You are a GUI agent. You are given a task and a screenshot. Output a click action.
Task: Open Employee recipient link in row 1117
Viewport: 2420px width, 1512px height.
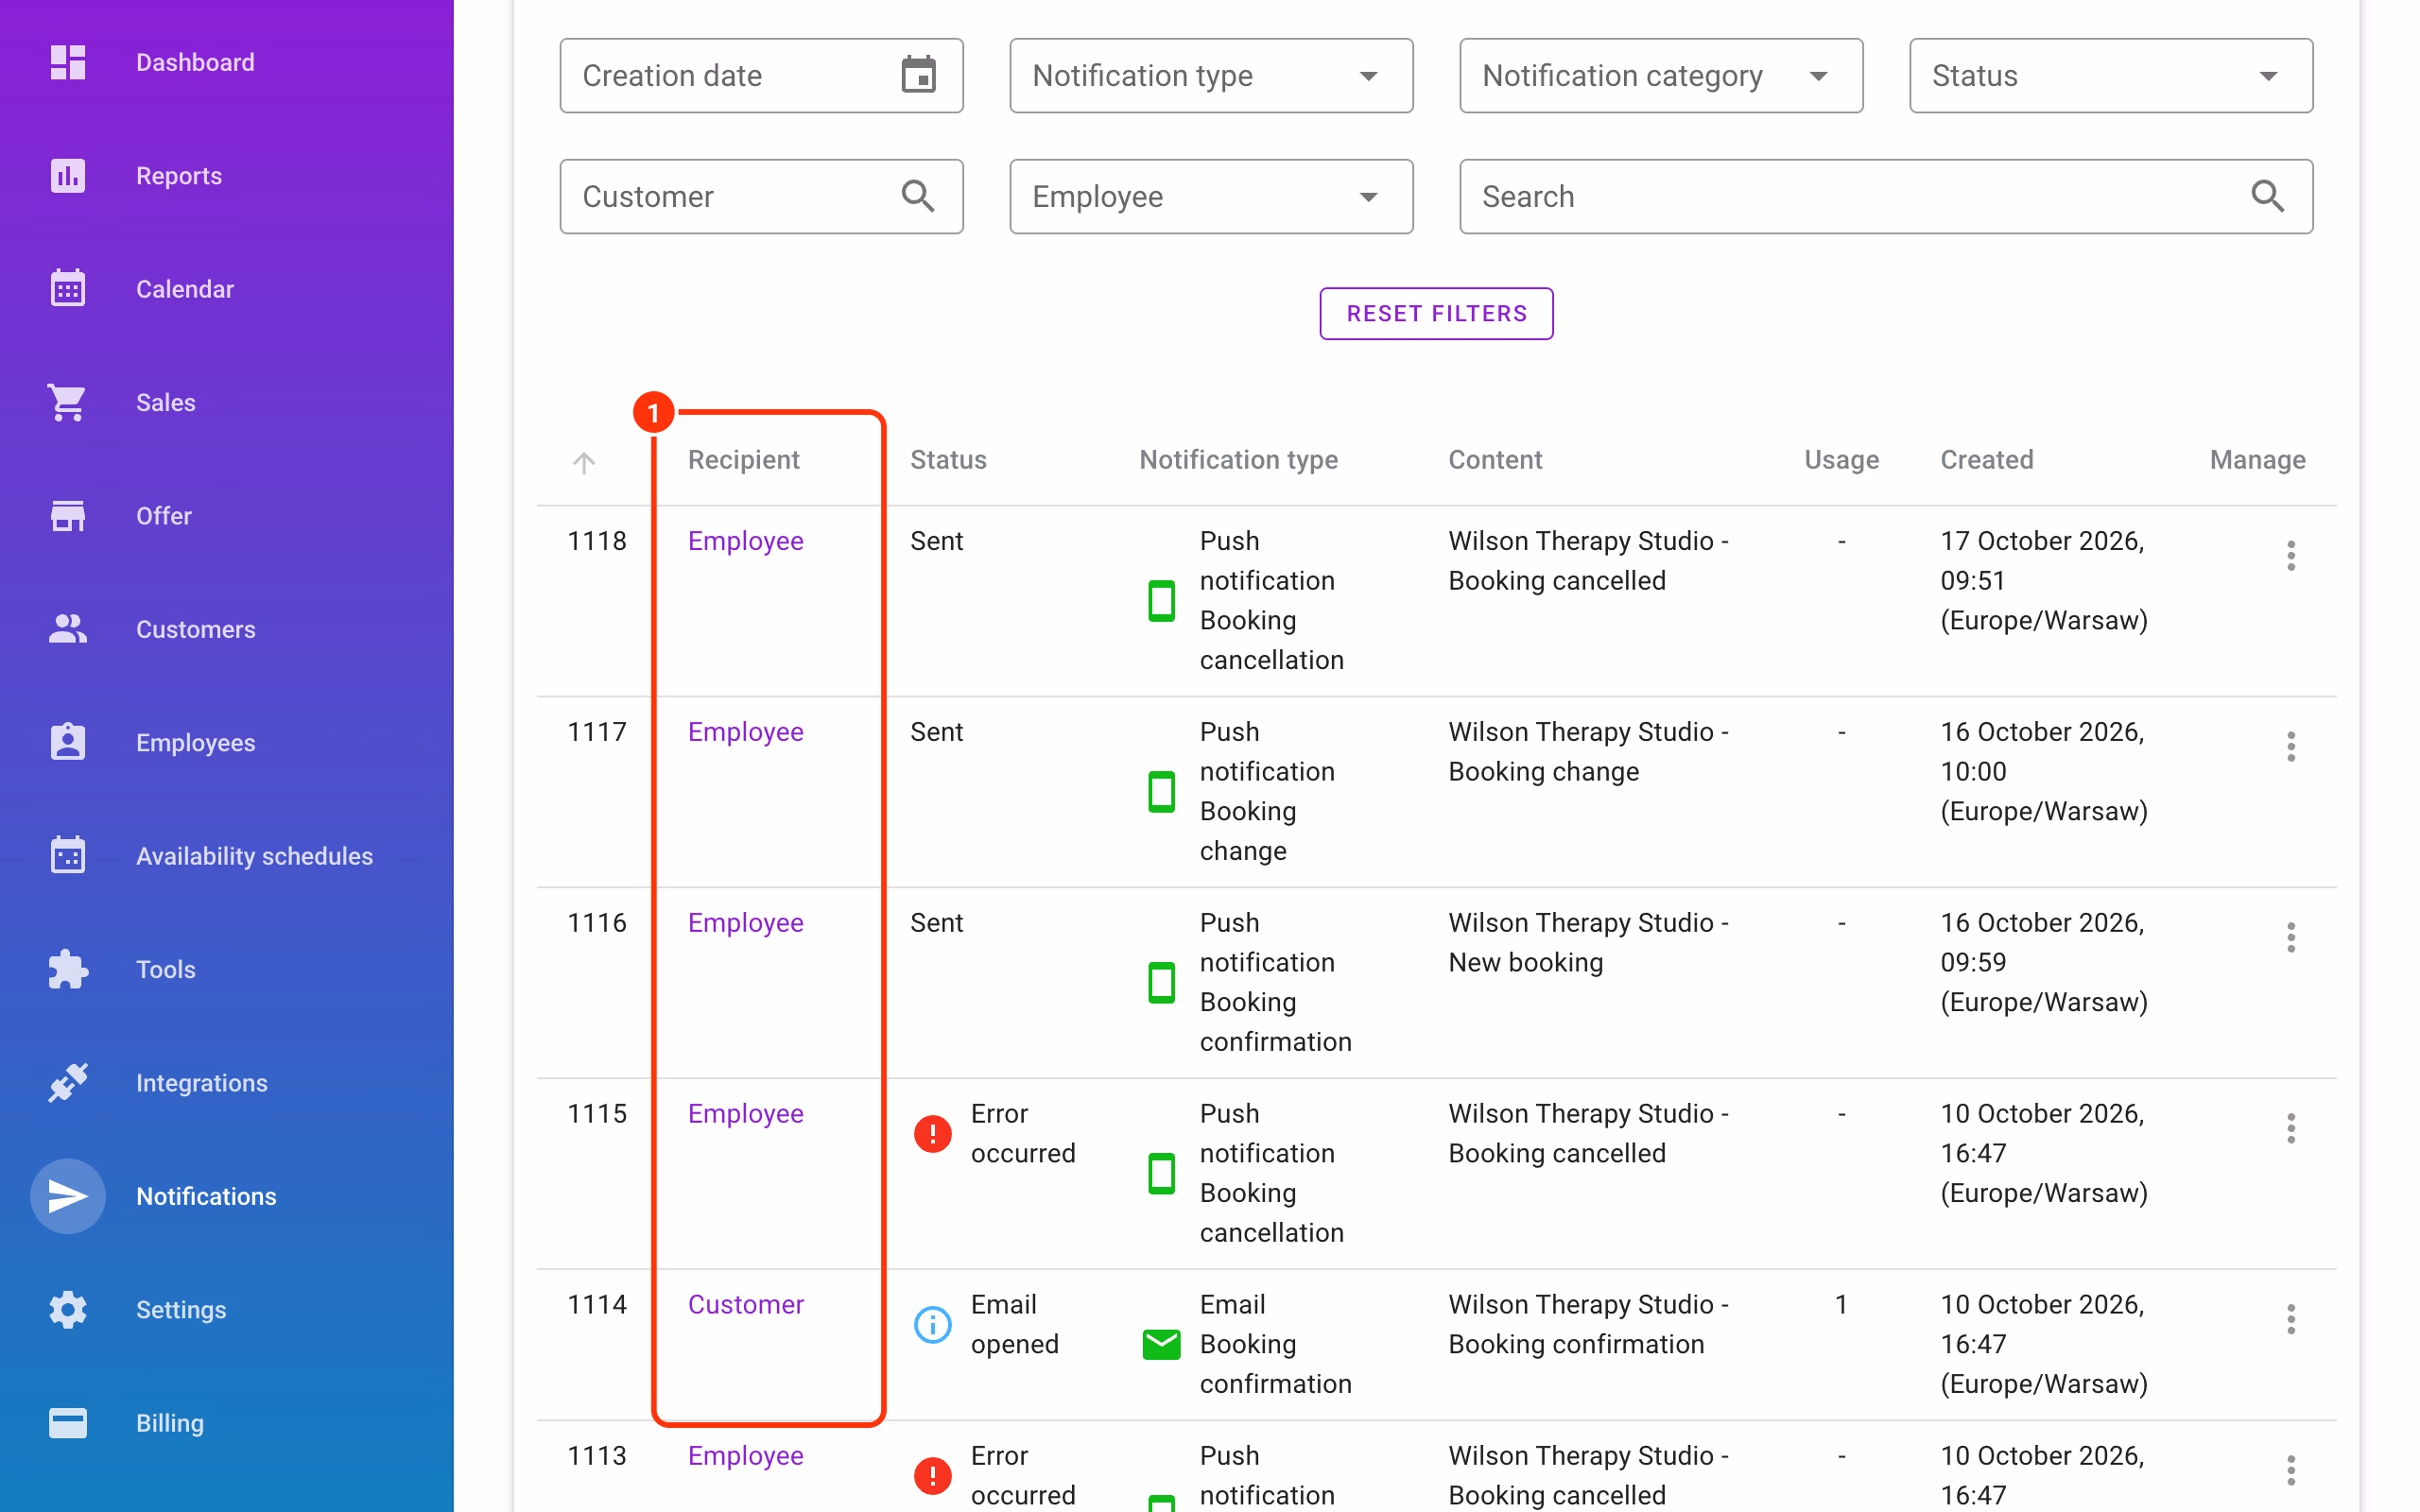point(745,732)
